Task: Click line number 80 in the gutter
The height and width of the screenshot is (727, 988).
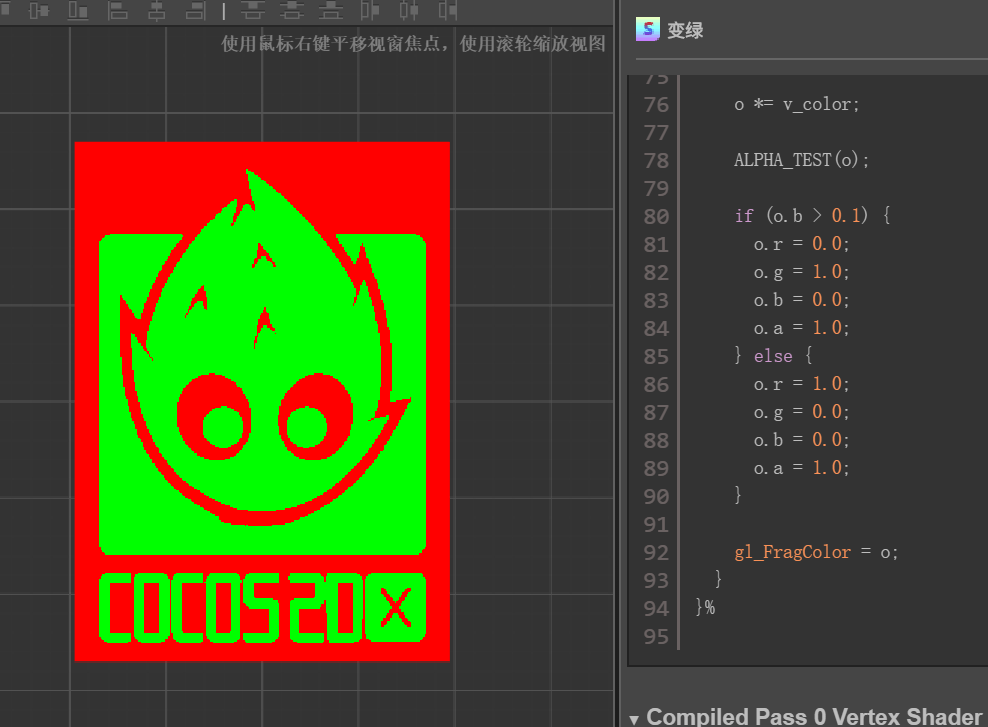Action: coord(656,217)
